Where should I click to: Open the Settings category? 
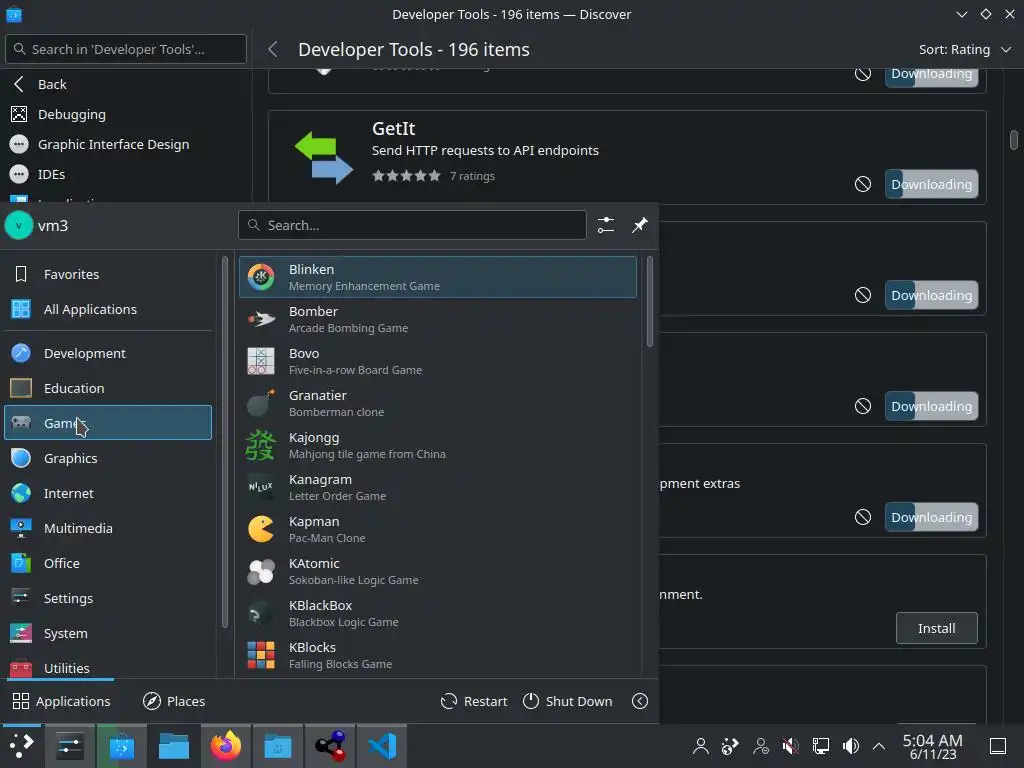[108, 598]
